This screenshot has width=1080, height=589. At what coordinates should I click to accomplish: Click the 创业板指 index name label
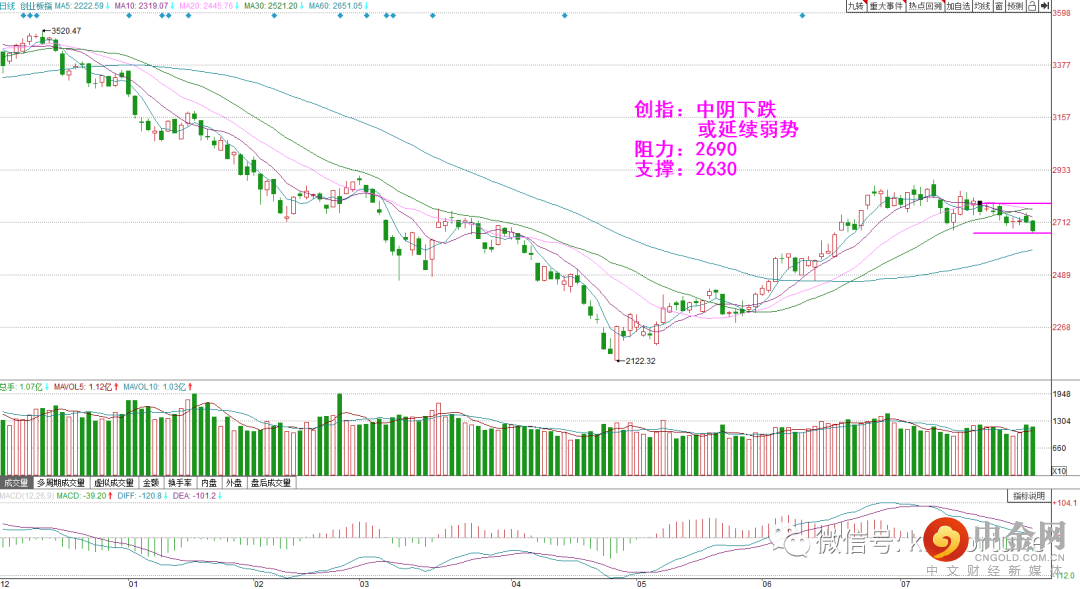(36, 6)
